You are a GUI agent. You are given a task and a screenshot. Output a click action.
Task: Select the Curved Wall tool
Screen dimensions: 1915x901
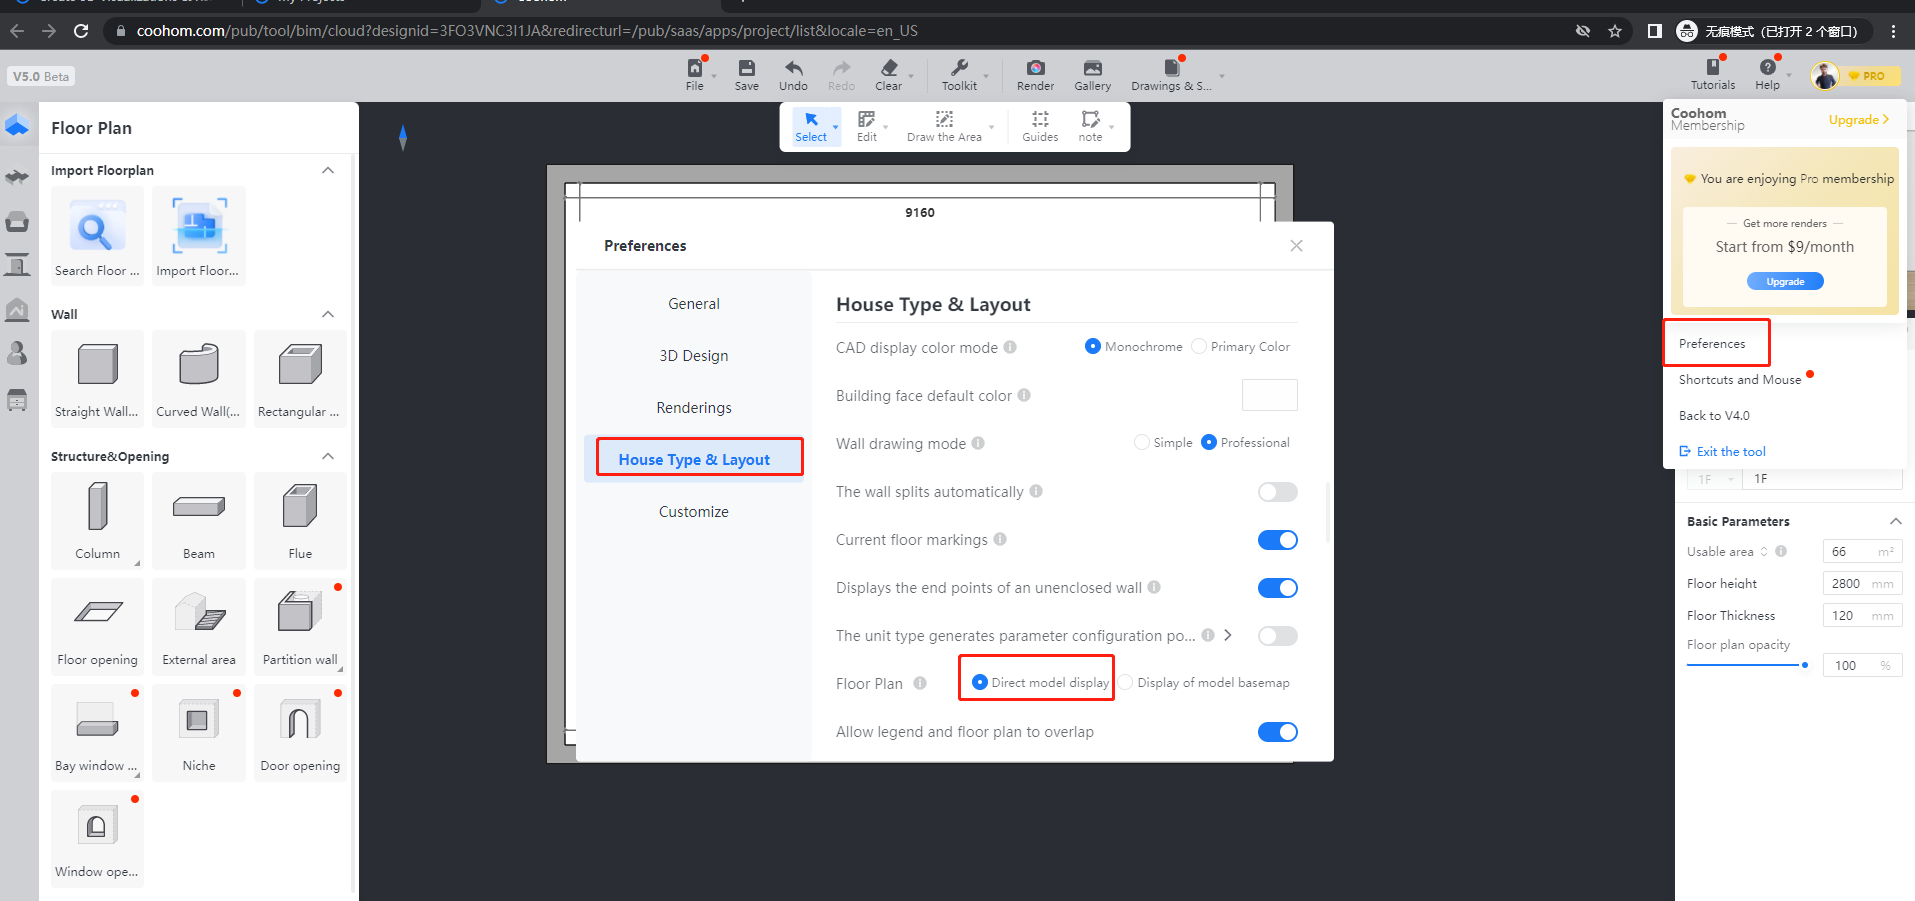[198, 379]
